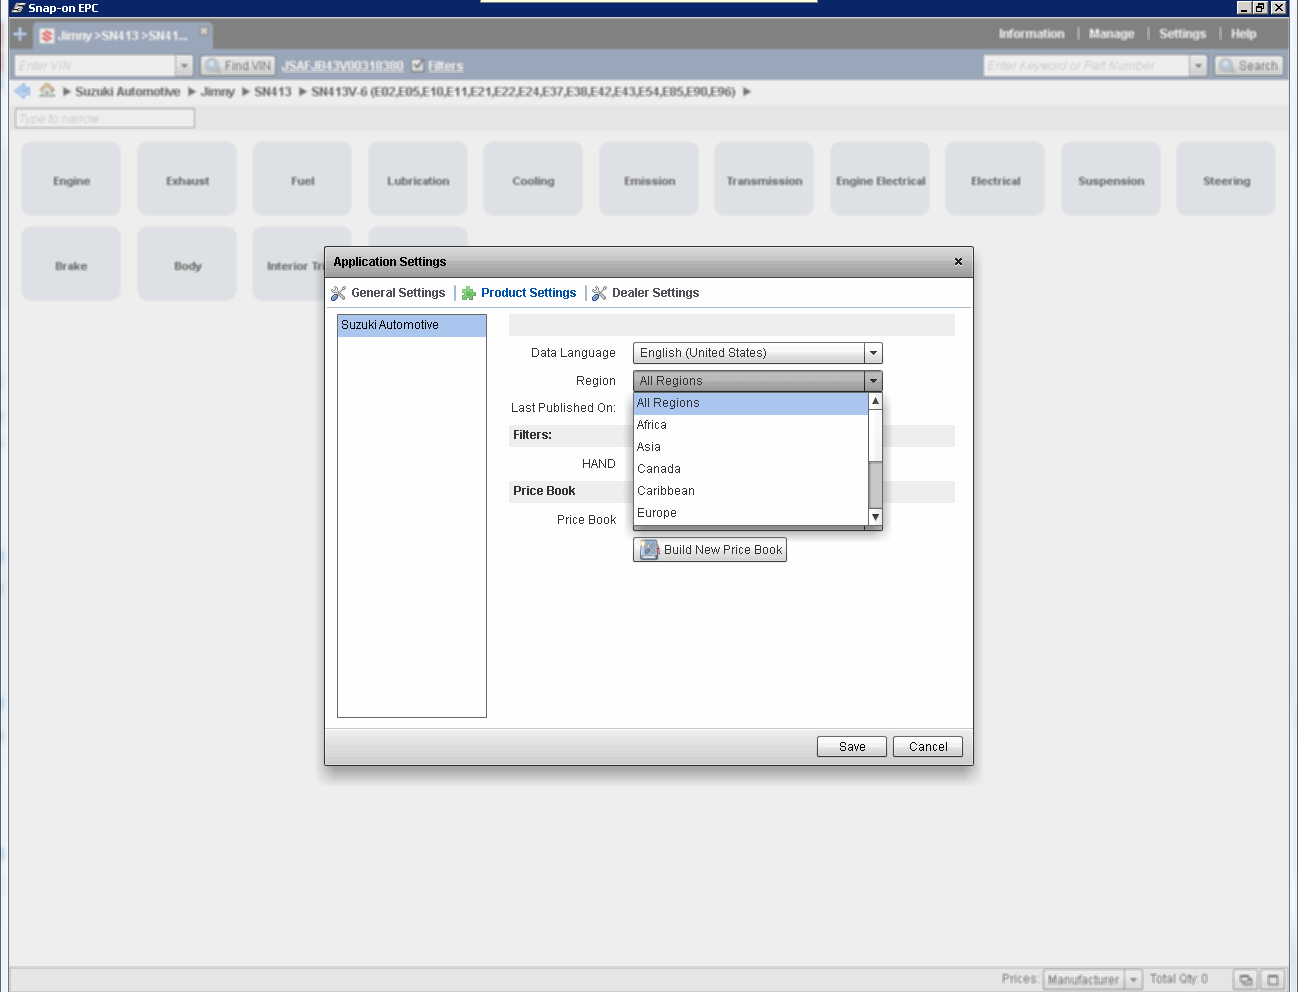Open the Information menu

(1031, 34)
